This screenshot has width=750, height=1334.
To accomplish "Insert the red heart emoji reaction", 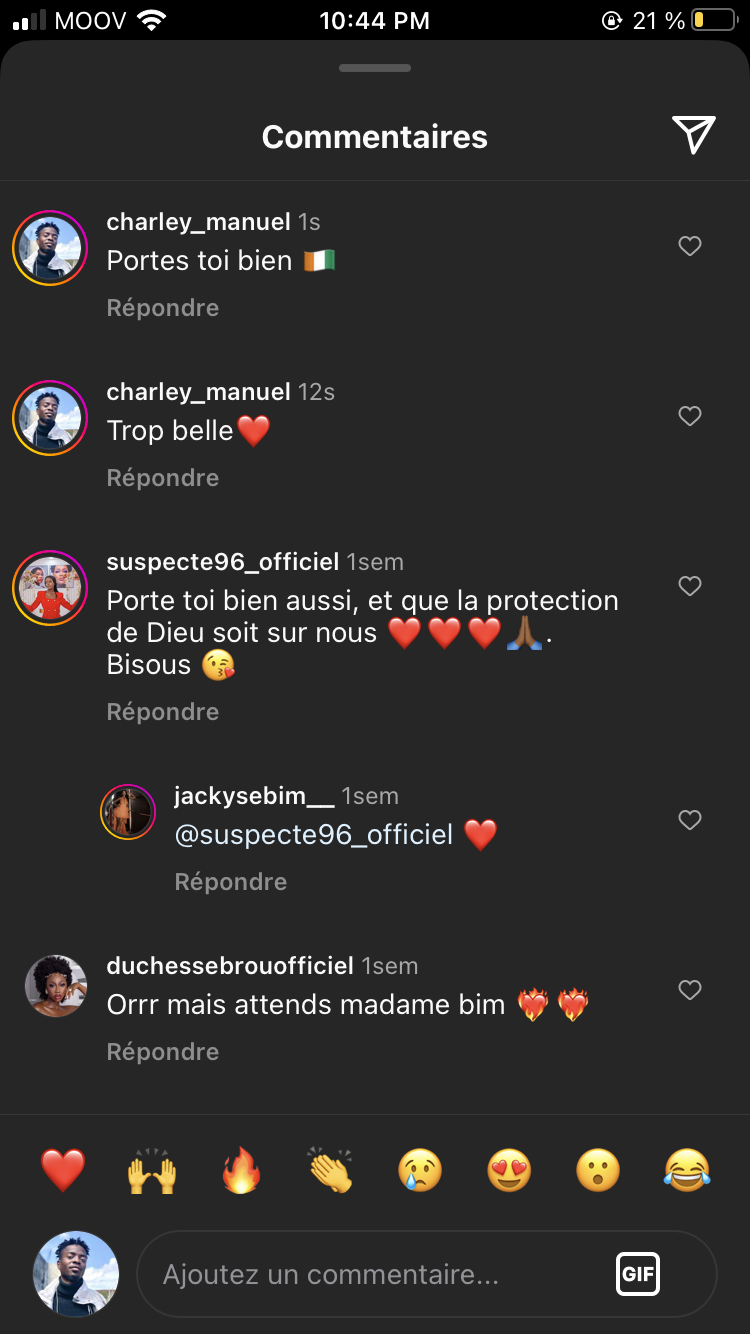I will coord(63,1170).
